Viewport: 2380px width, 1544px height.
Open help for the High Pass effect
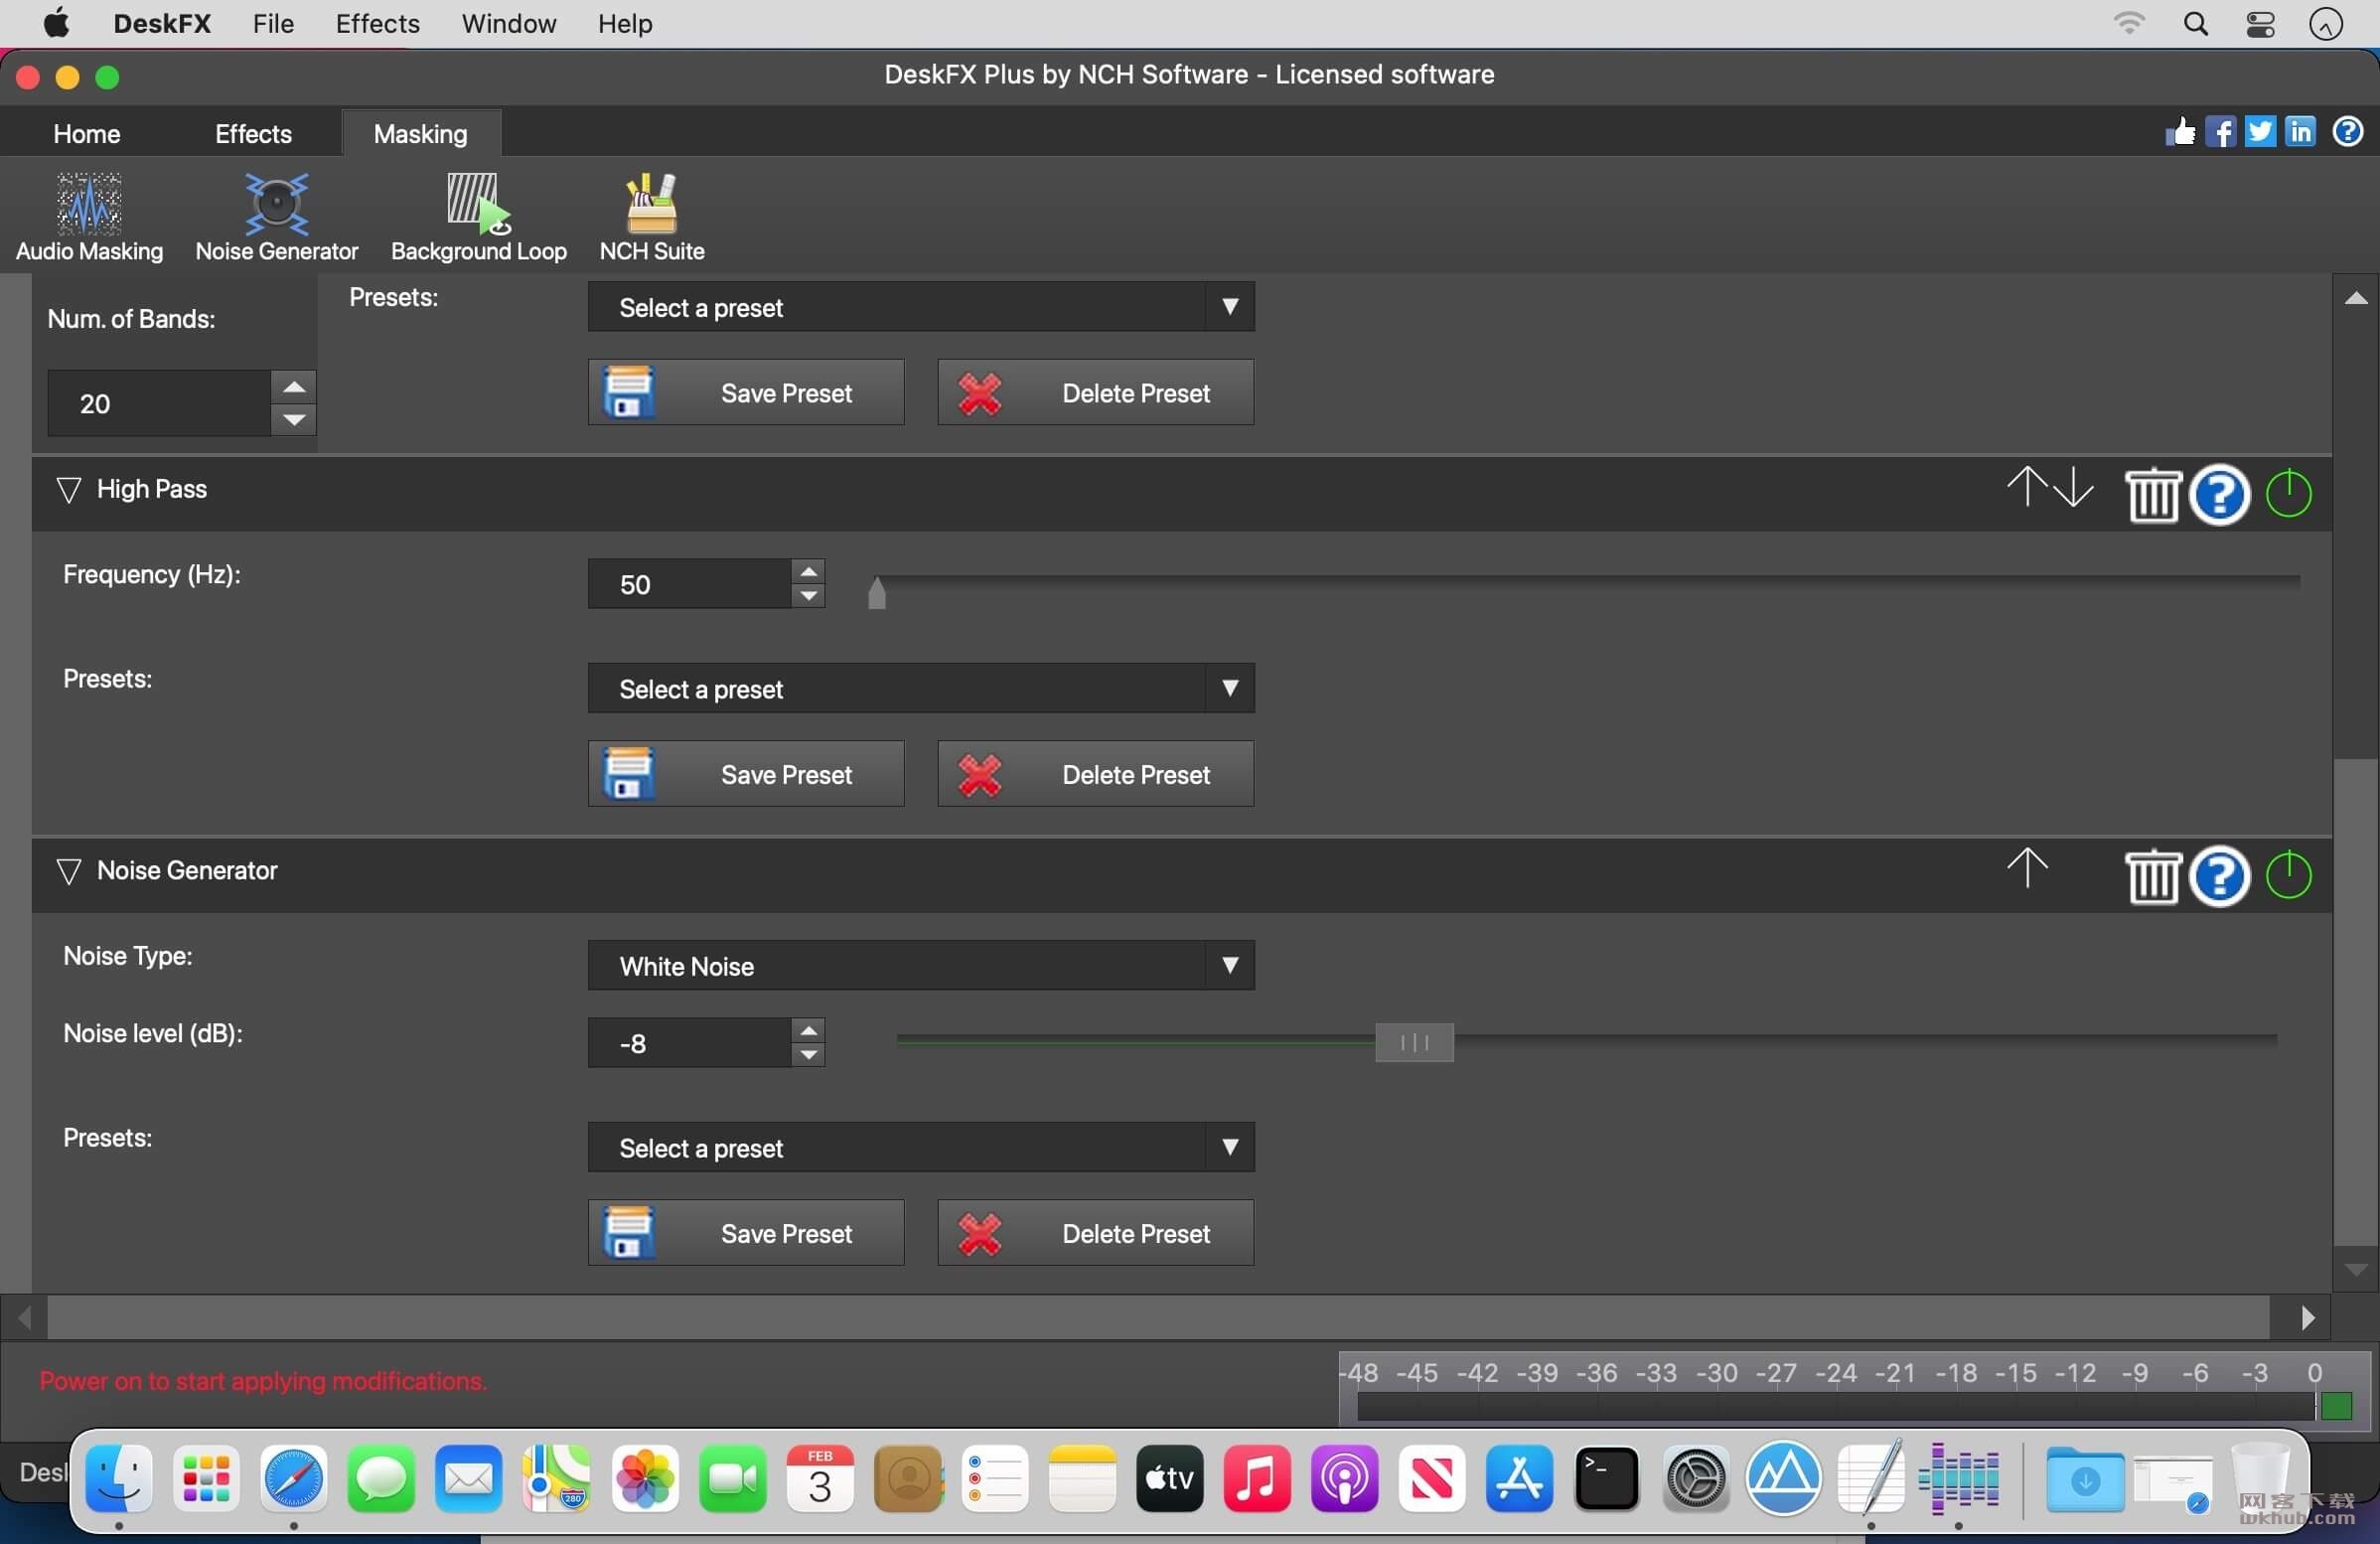click(x=2219, y=494)
